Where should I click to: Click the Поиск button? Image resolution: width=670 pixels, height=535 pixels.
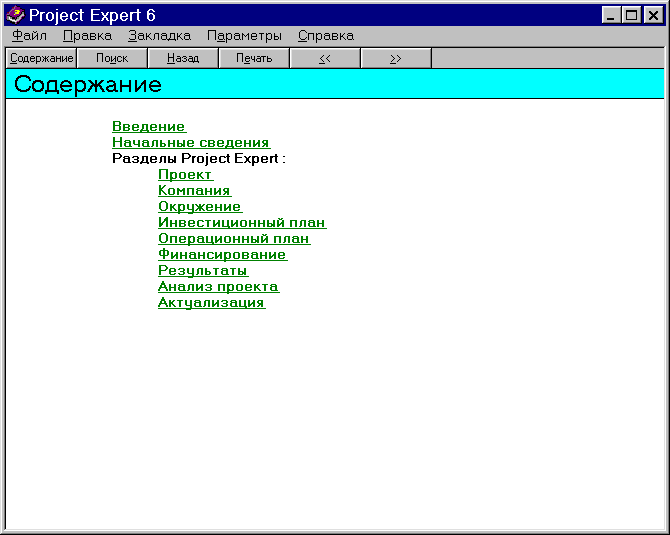(x=112, y=58)
